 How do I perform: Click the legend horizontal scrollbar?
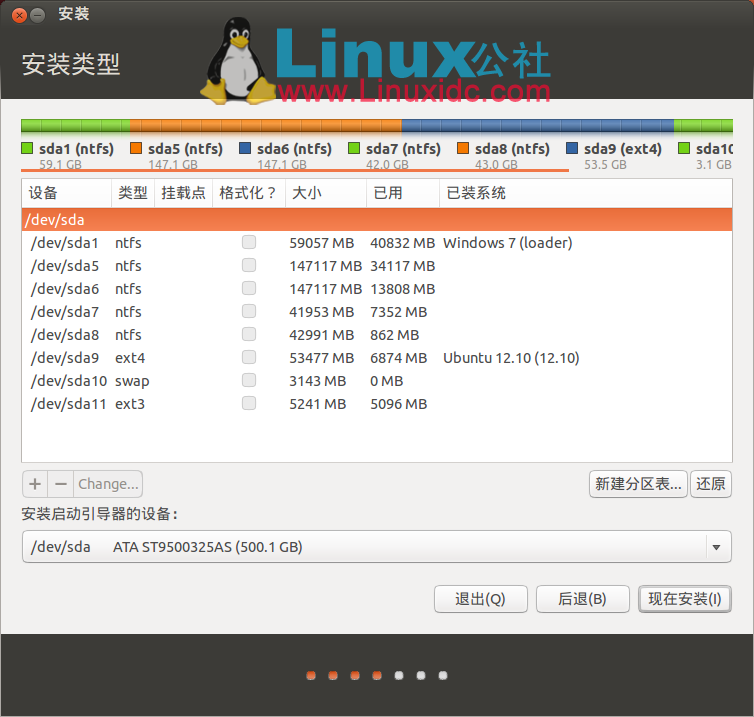(x=295, y=170)
